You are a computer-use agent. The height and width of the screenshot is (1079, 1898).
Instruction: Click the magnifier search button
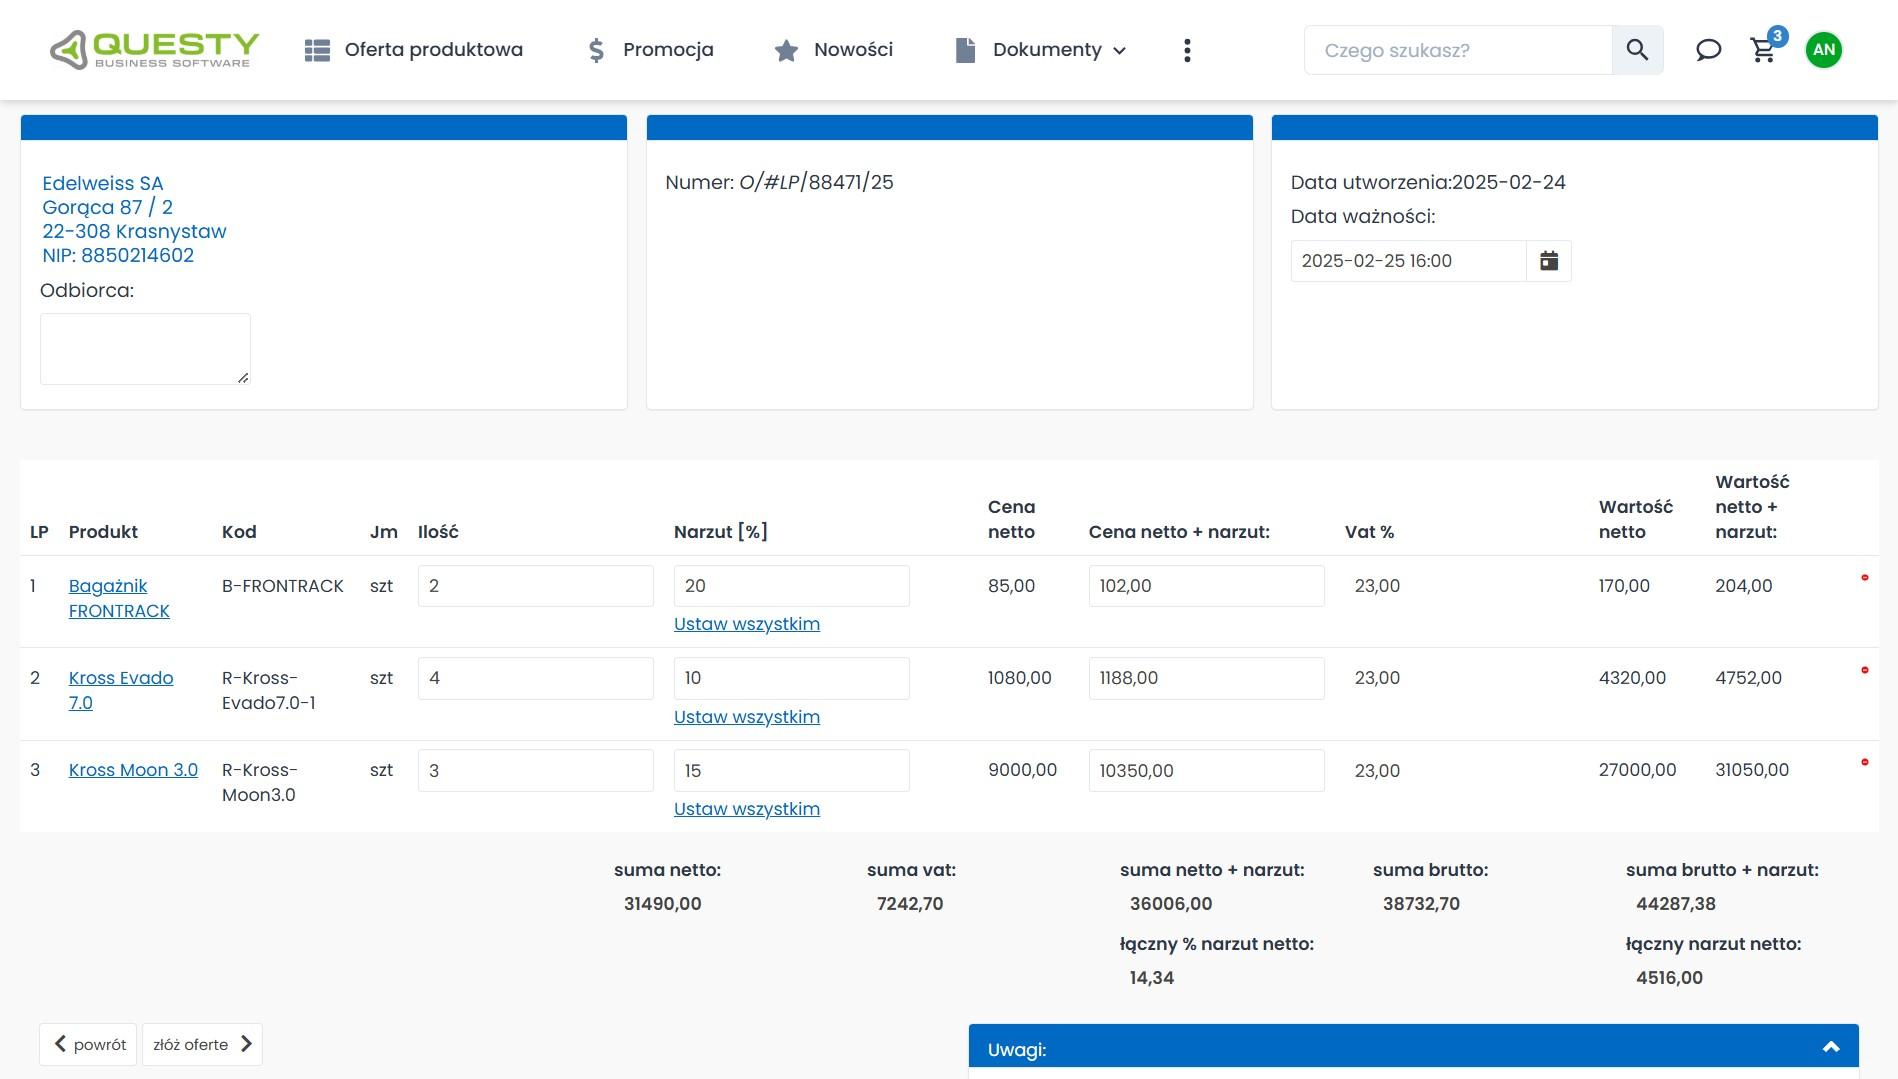[1637, 50]
